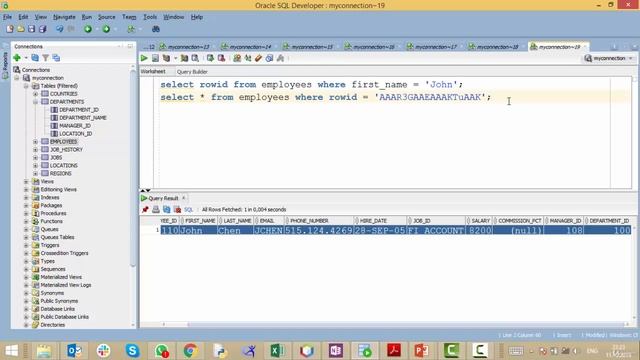Expand the EMPLOYEES table node

click(x=36, y=142)
